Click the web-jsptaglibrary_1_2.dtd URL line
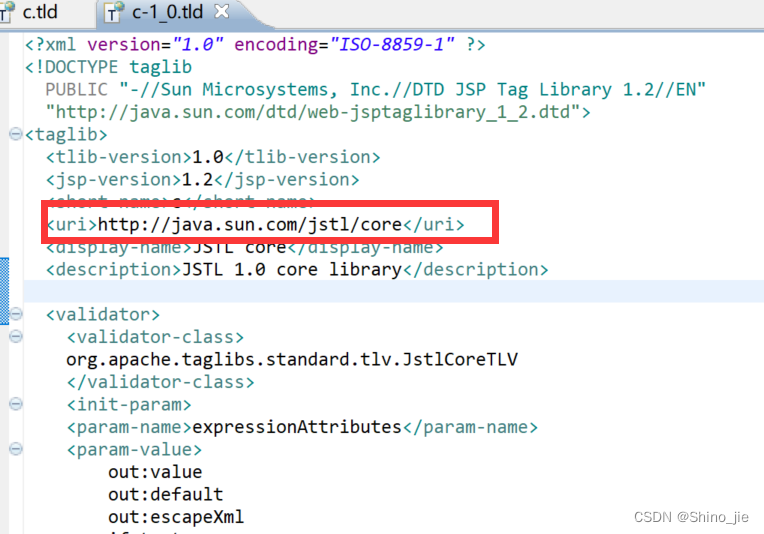The height and width of the screenshot is (534, 764). (x=318, y=112)
